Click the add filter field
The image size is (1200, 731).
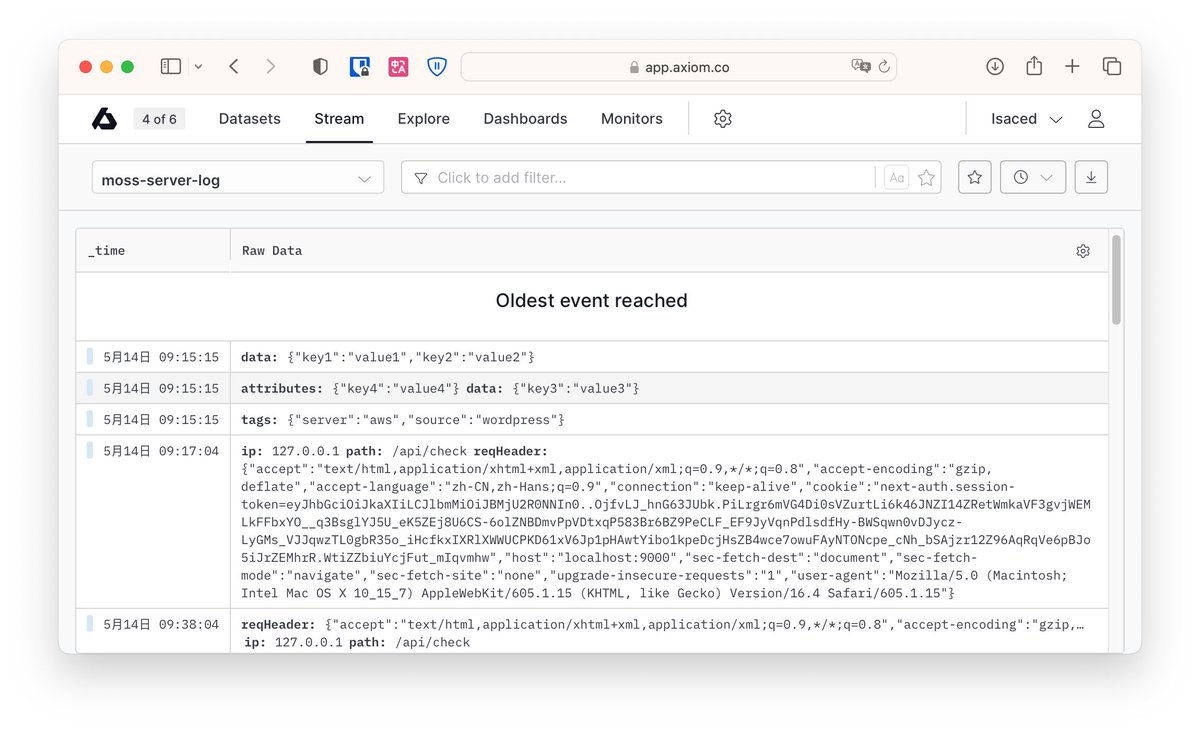click(638, 178)
